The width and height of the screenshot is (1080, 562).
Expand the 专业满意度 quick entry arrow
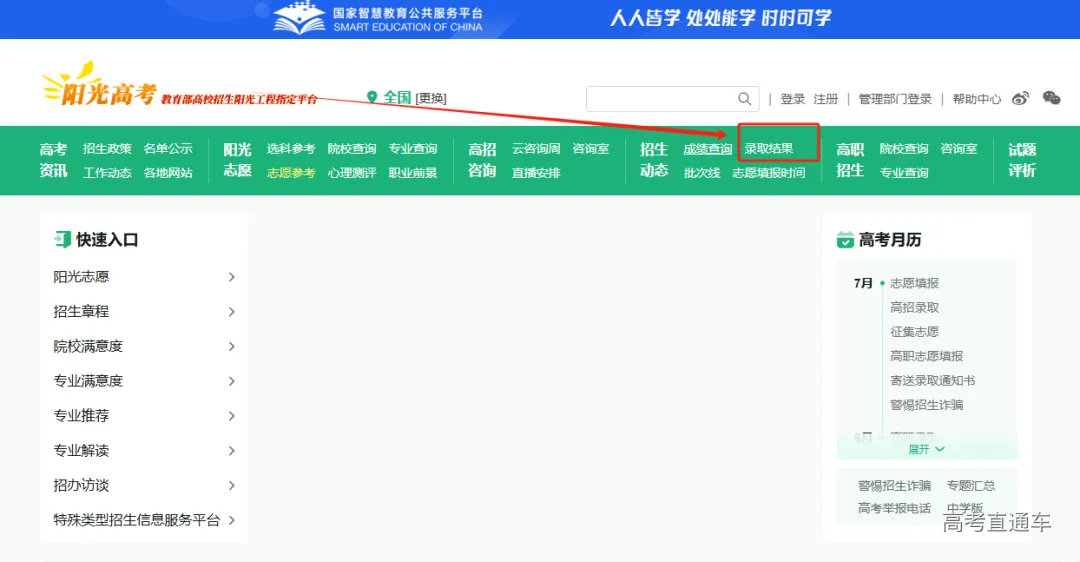point(231,382)
